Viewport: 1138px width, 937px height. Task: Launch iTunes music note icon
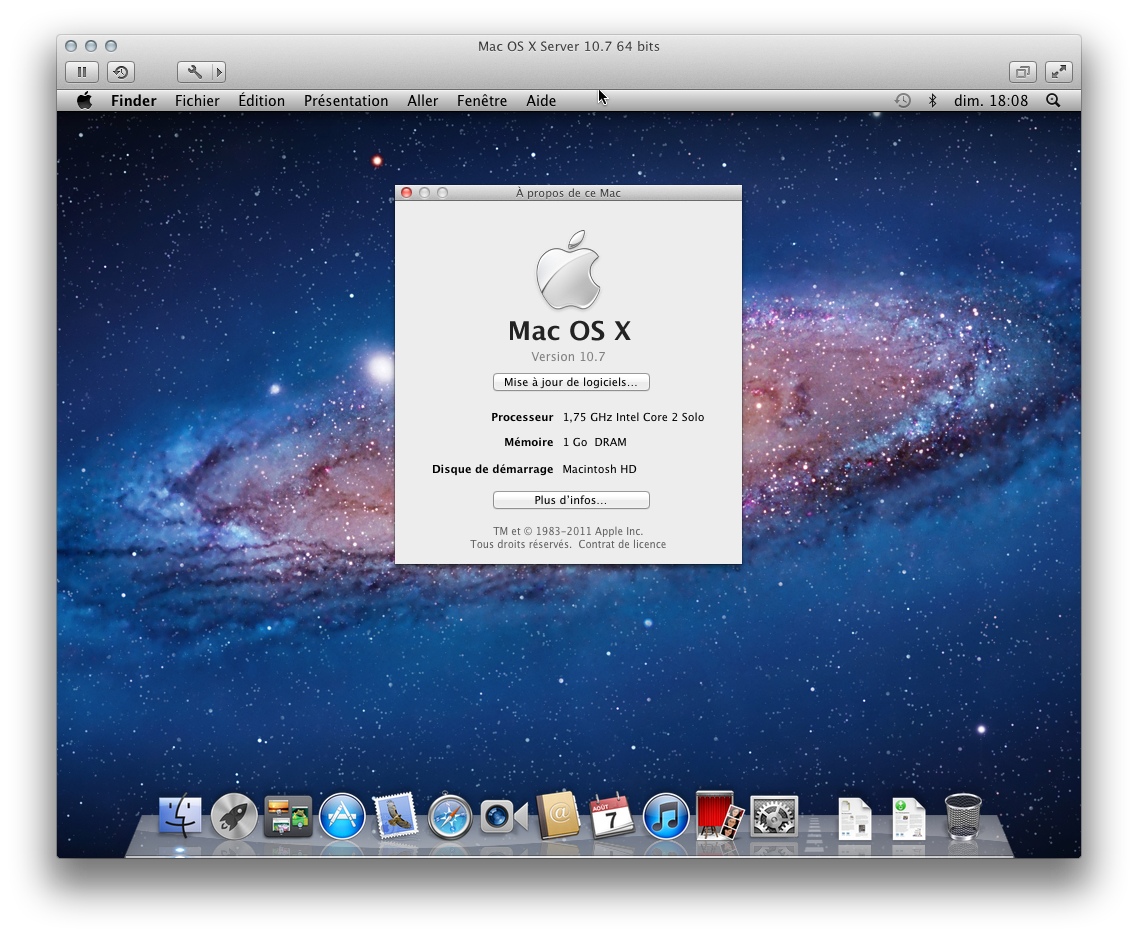[x=666, y=816]
